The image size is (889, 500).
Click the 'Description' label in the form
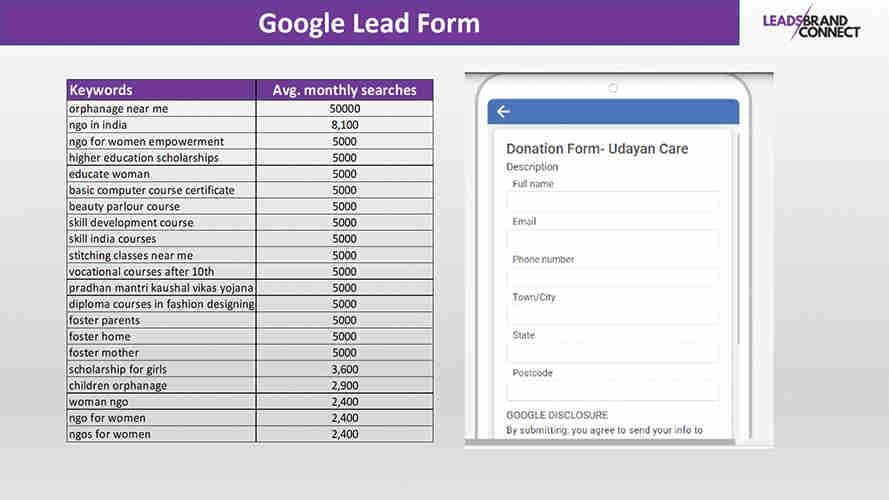[x=532, y=167]
